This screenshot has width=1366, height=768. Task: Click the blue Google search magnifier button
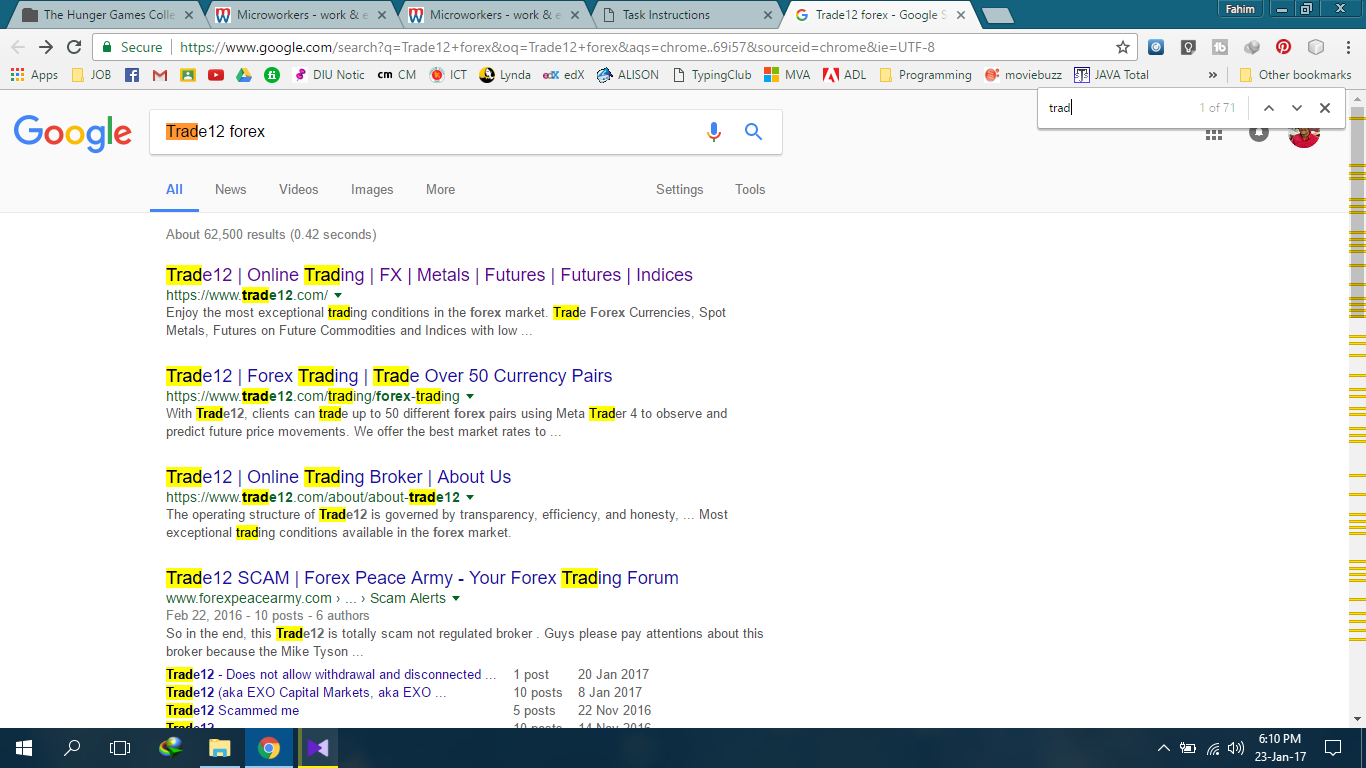point(754,132)
